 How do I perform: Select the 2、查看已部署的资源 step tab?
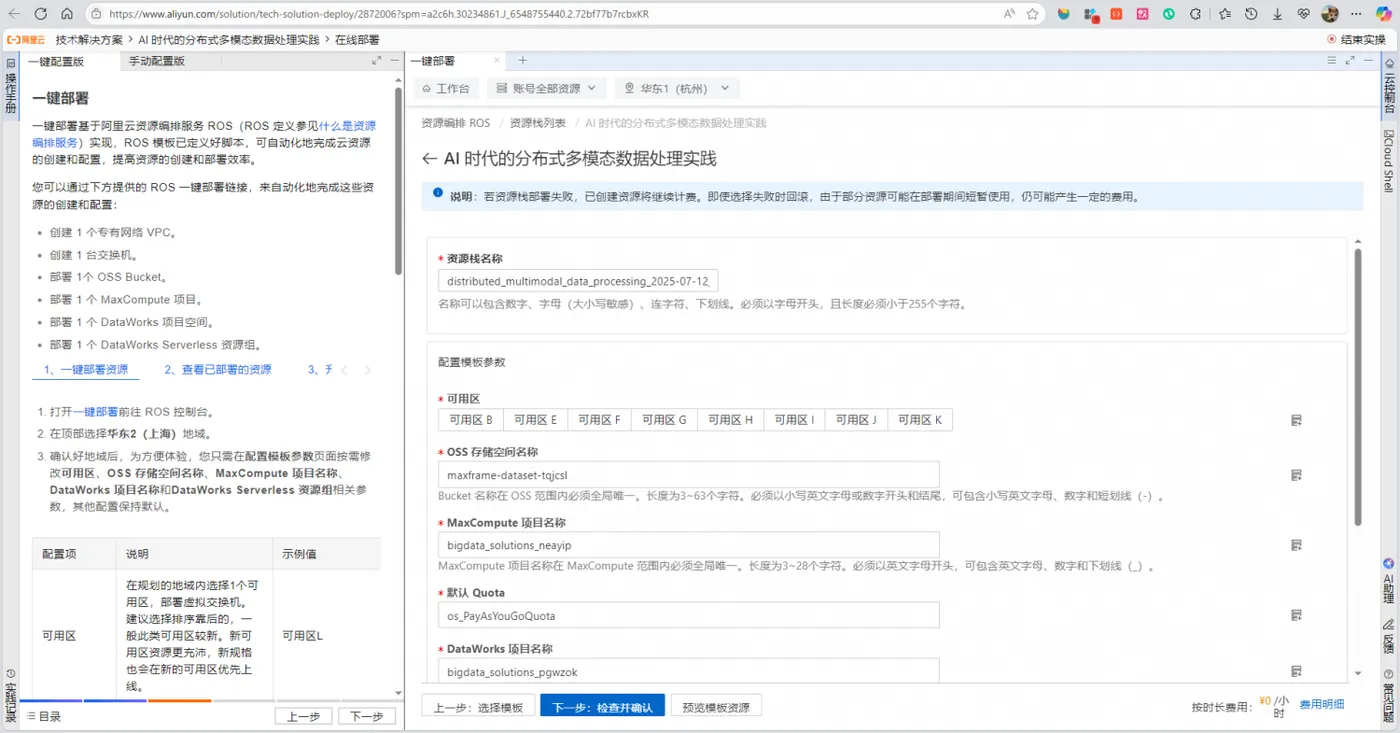pos(218,369)
